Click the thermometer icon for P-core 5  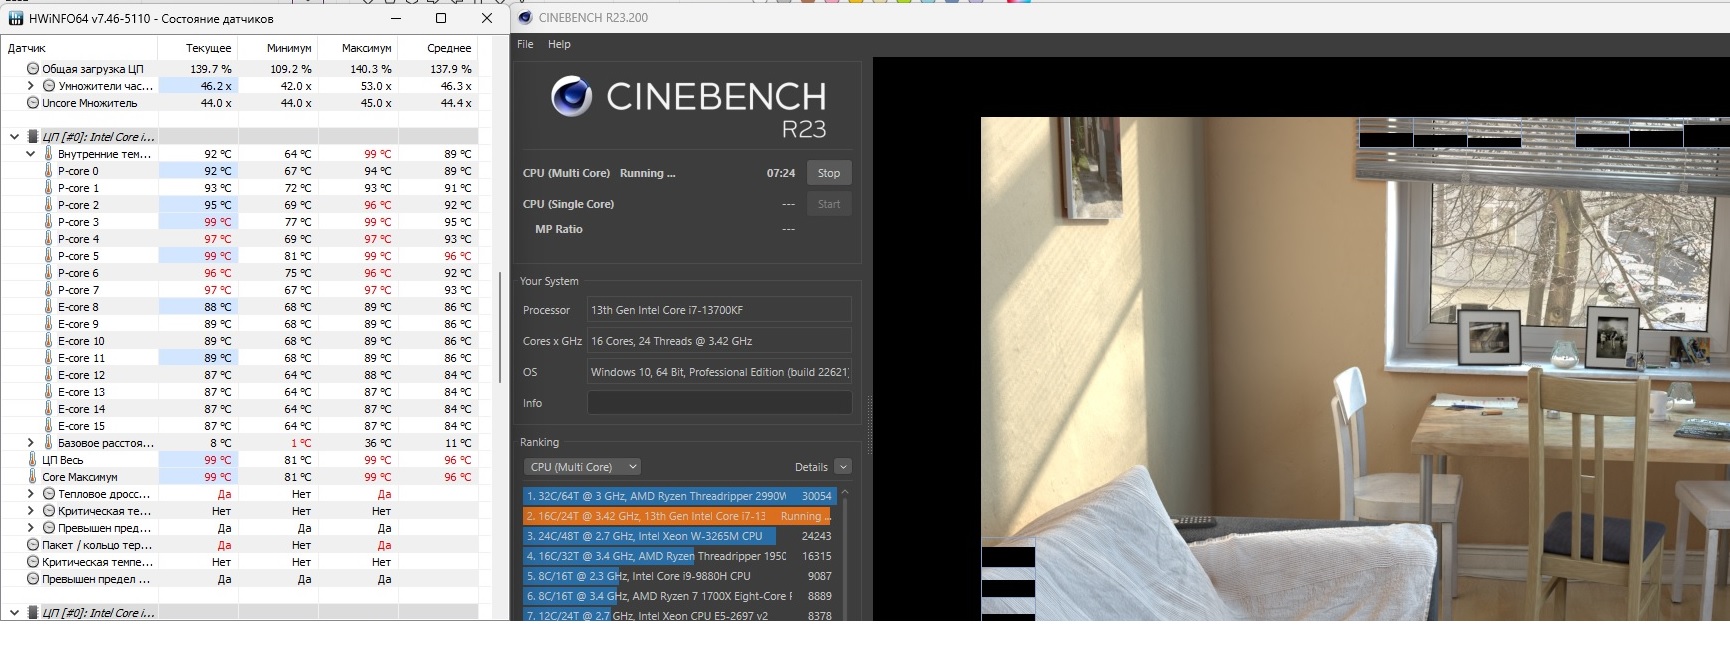click(48, 256)
